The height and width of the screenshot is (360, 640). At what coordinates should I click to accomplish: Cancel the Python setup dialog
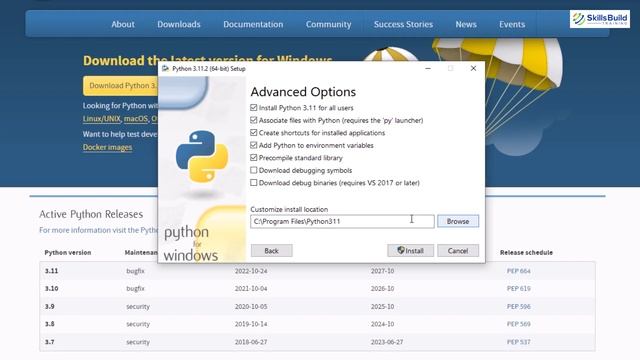tap(458, 251)
